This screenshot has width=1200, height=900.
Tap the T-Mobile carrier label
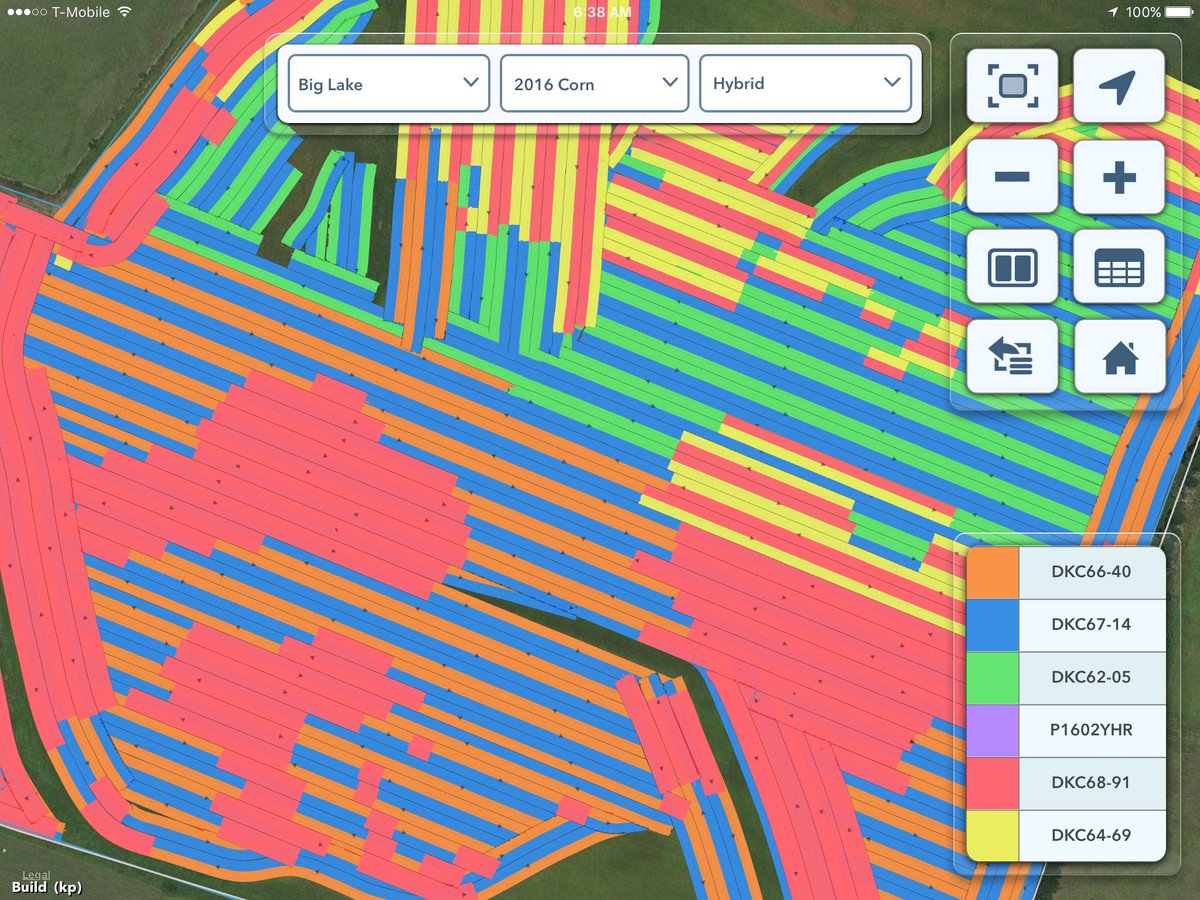[80, 12]
